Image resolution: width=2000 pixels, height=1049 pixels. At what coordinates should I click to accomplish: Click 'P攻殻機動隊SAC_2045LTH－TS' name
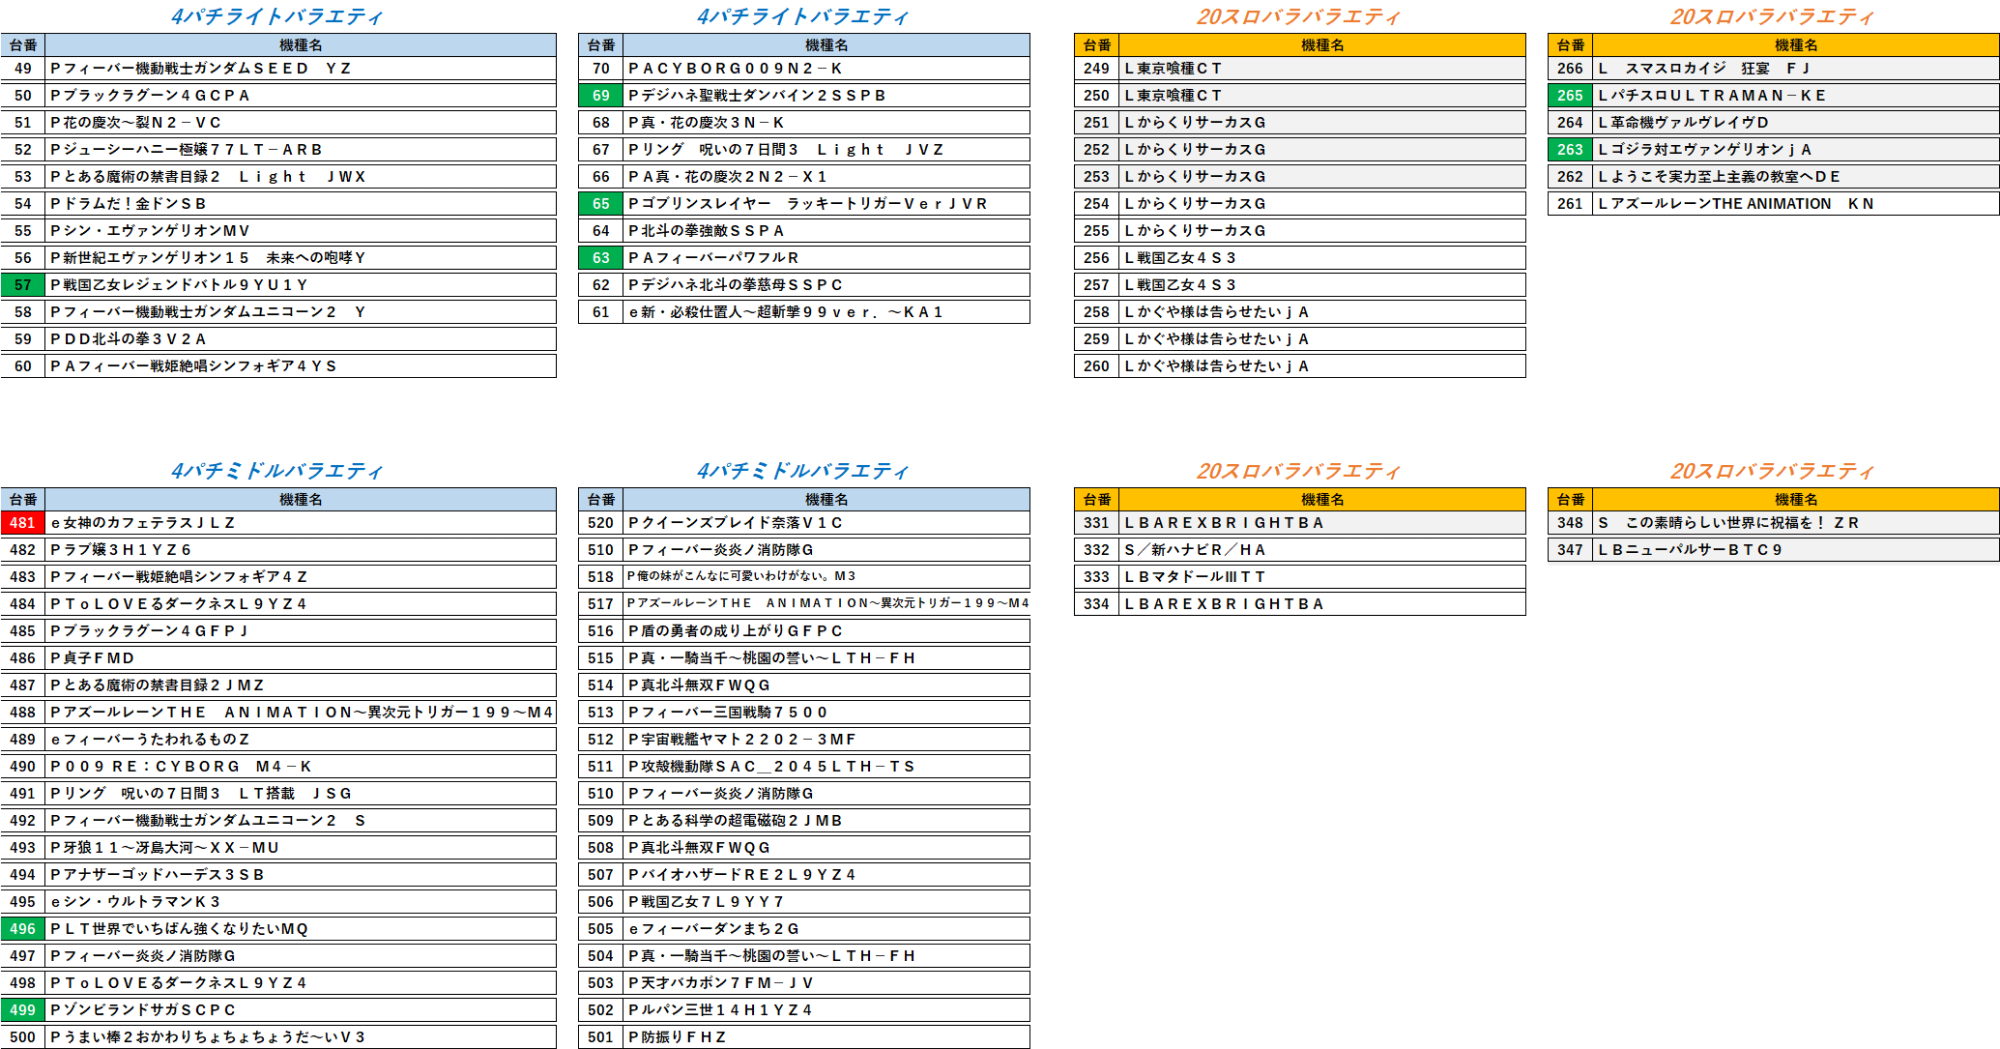tap(827, 766)
